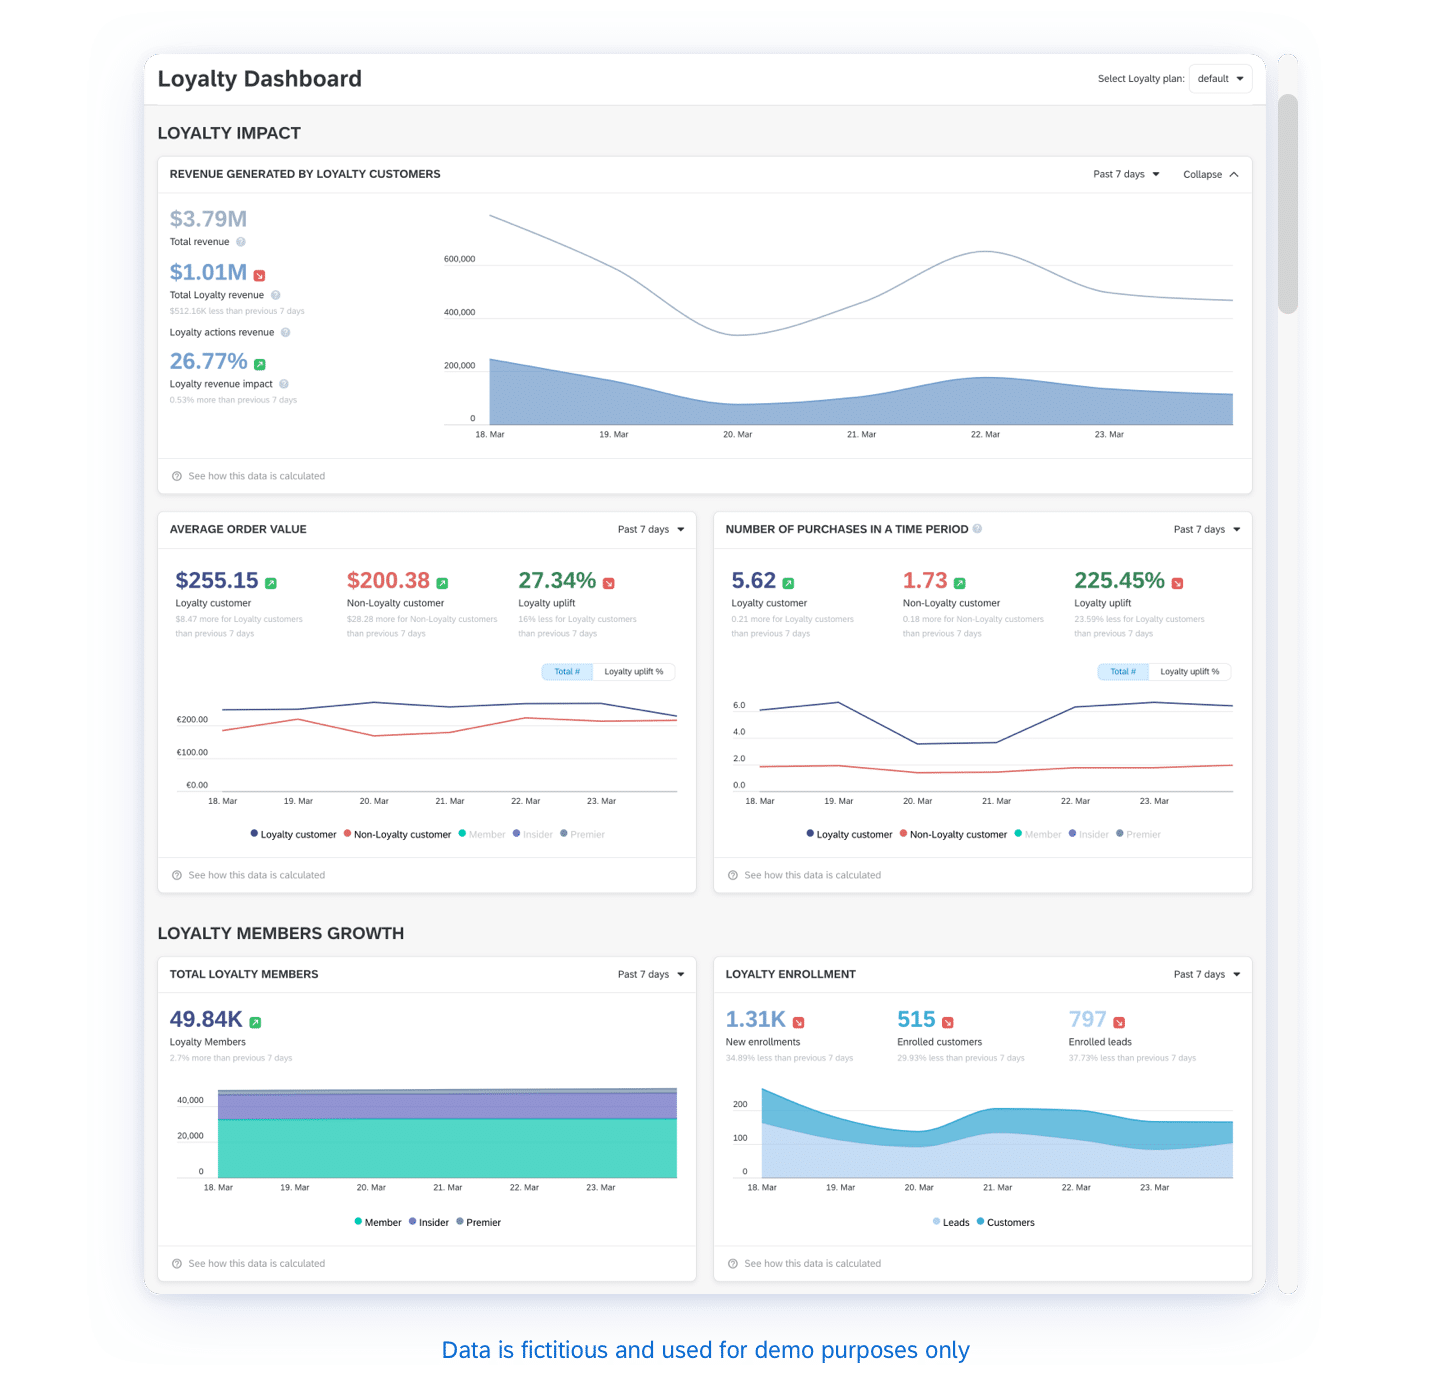Toggle Premier series in Total Loyalty Members legend
The image size is (1440, 1376).
click(x=478, y=1222)
